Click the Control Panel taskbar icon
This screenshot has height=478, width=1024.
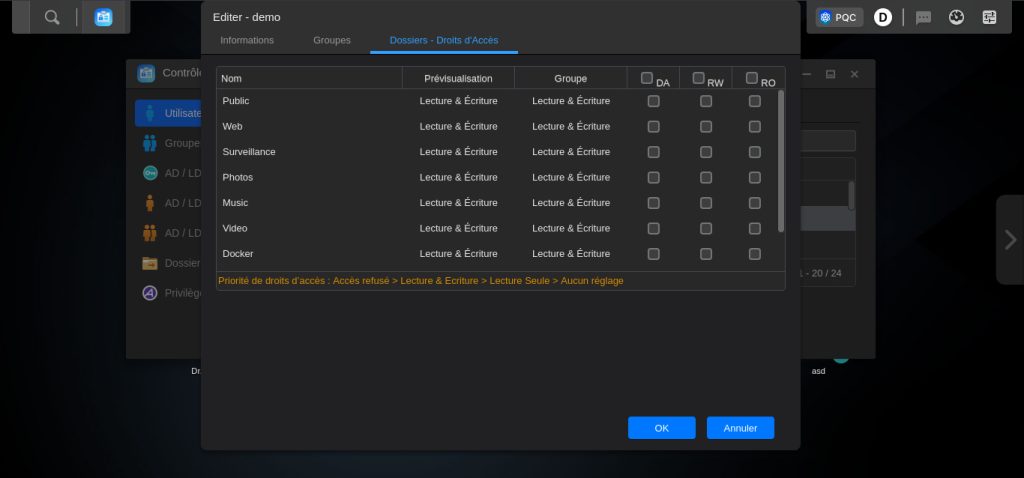(x=103, y=18)
